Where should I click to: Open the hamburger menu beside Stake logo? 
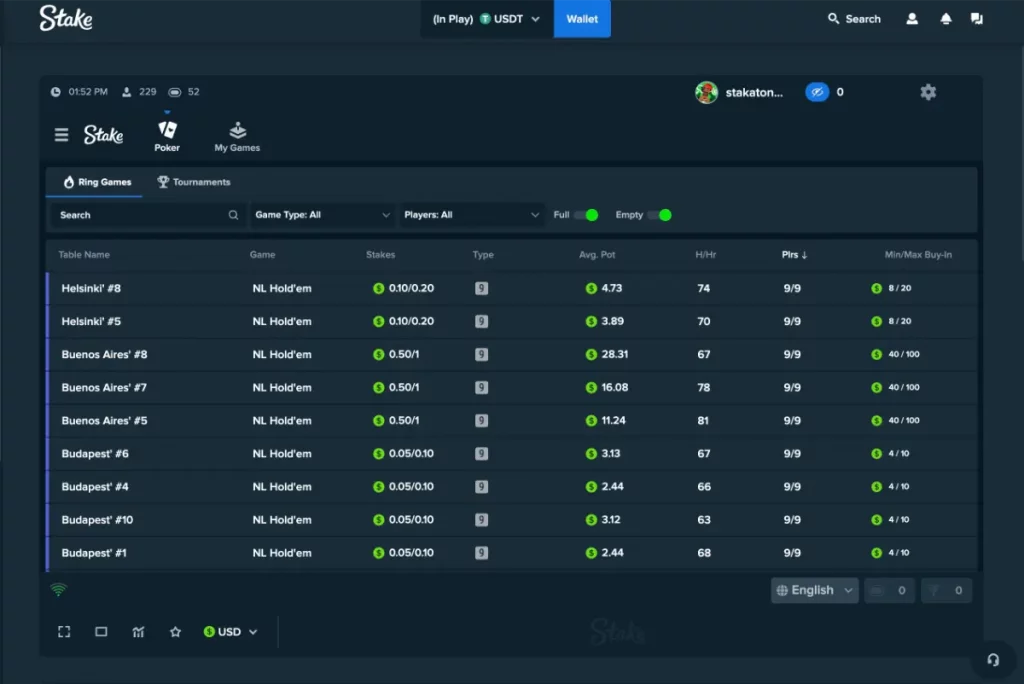(x=61, y=135)
